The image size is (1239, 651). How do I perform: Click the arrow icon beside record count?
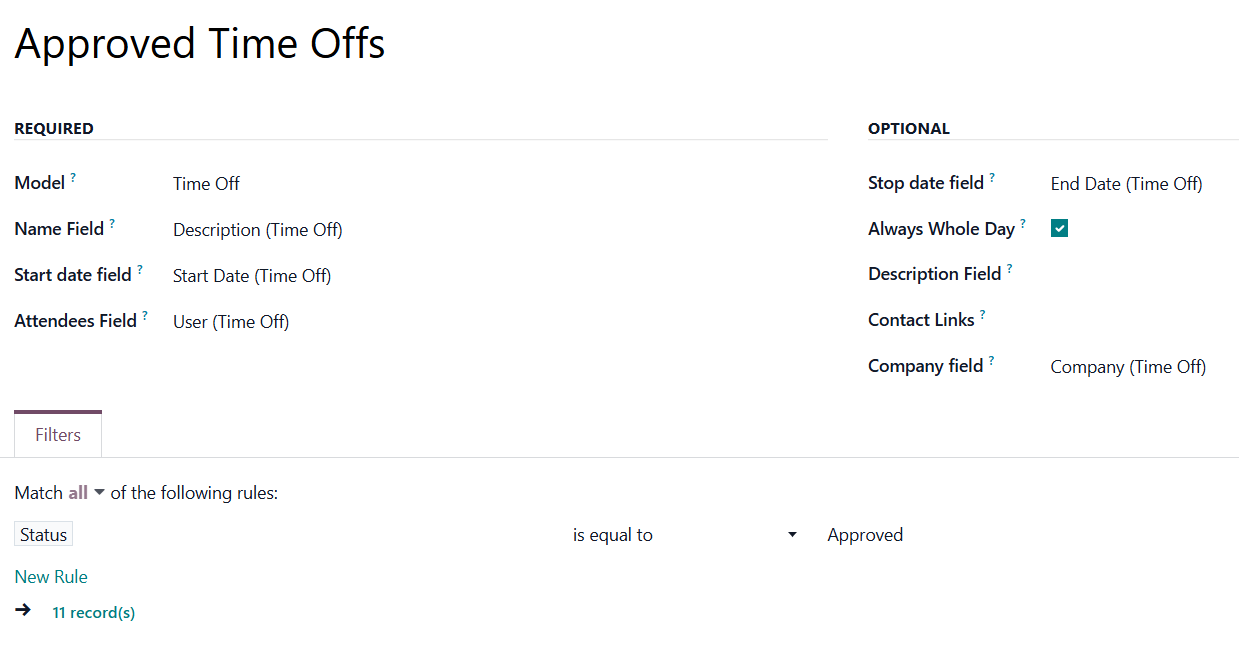(24, 610)
